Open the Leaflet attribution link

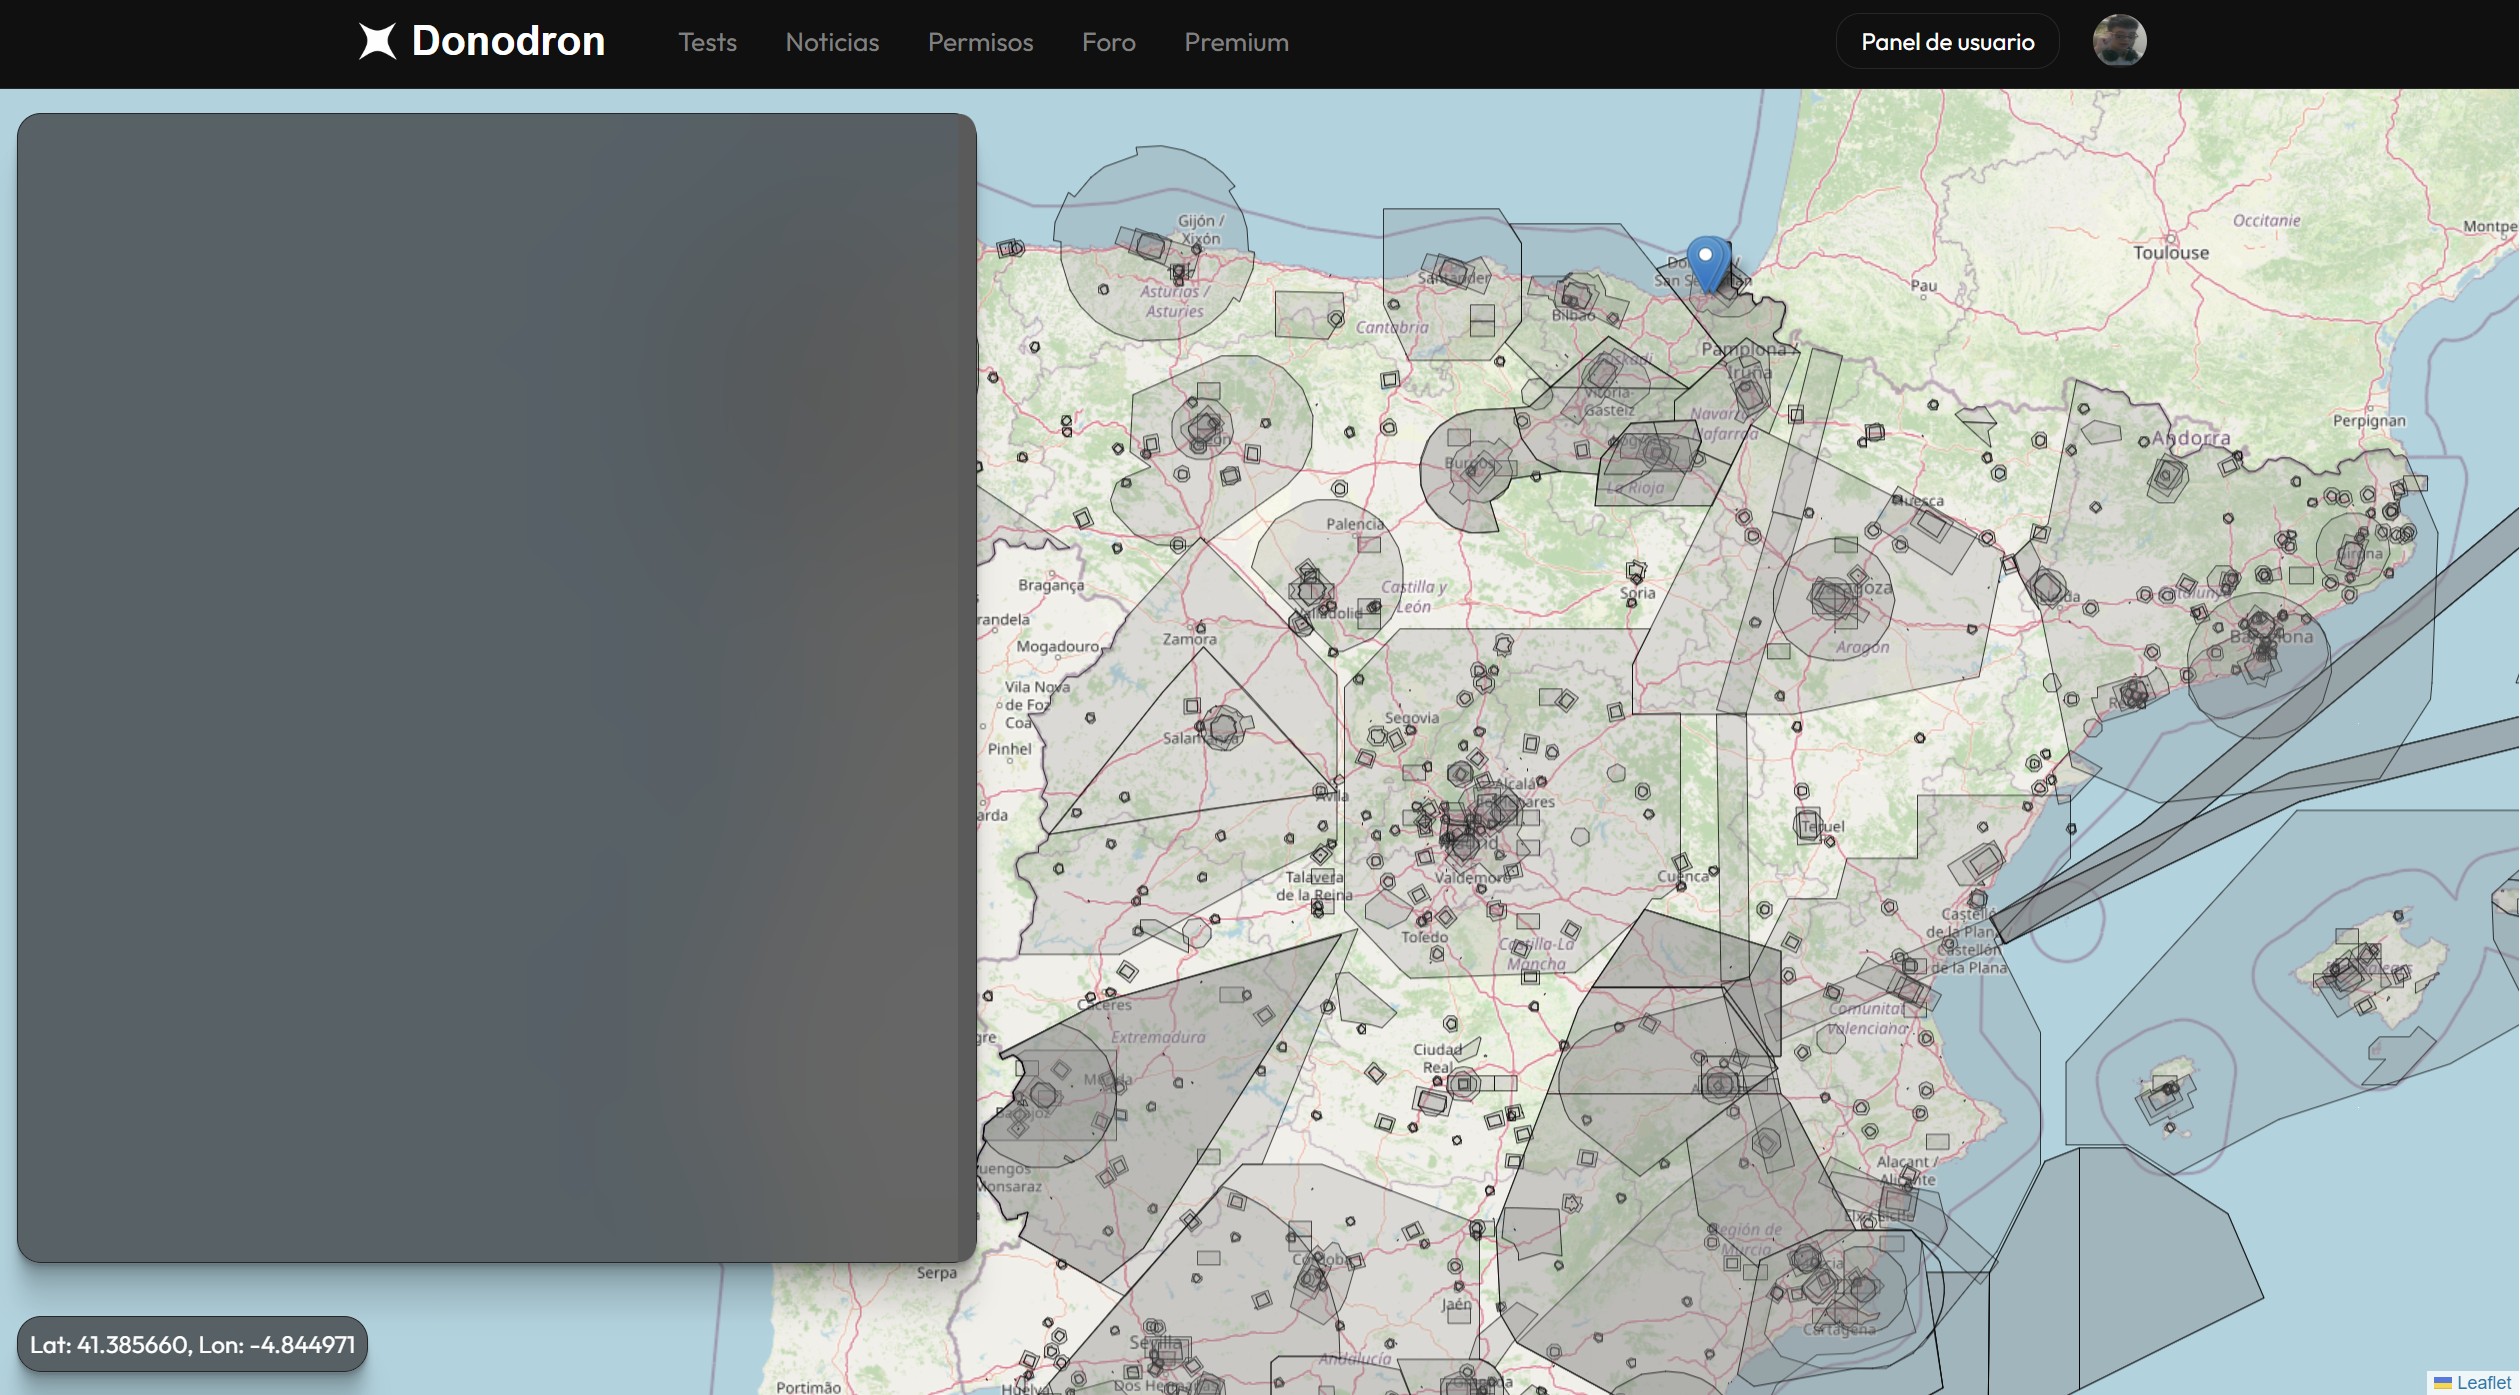tap(2483, 1383)
